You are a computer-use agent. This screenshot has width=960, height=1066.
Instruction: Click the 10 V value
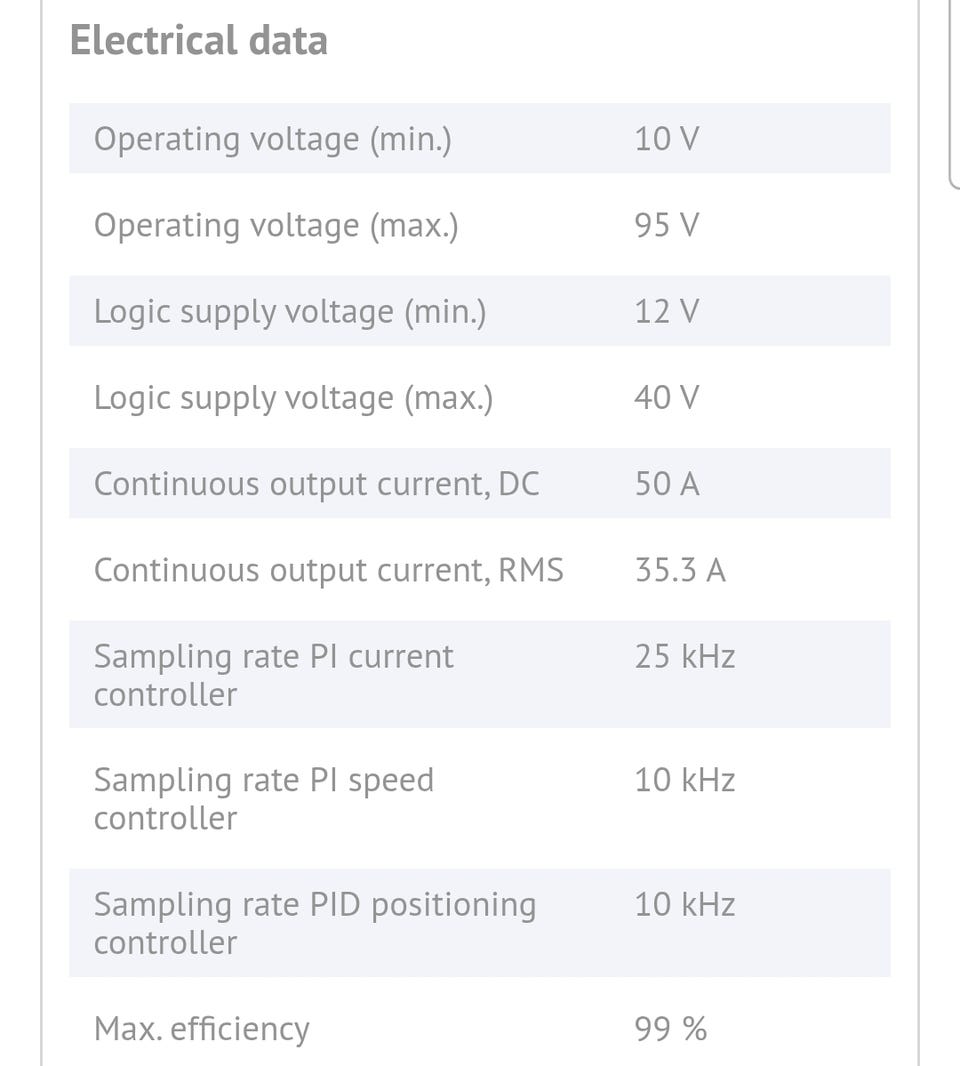click(666, 139)
